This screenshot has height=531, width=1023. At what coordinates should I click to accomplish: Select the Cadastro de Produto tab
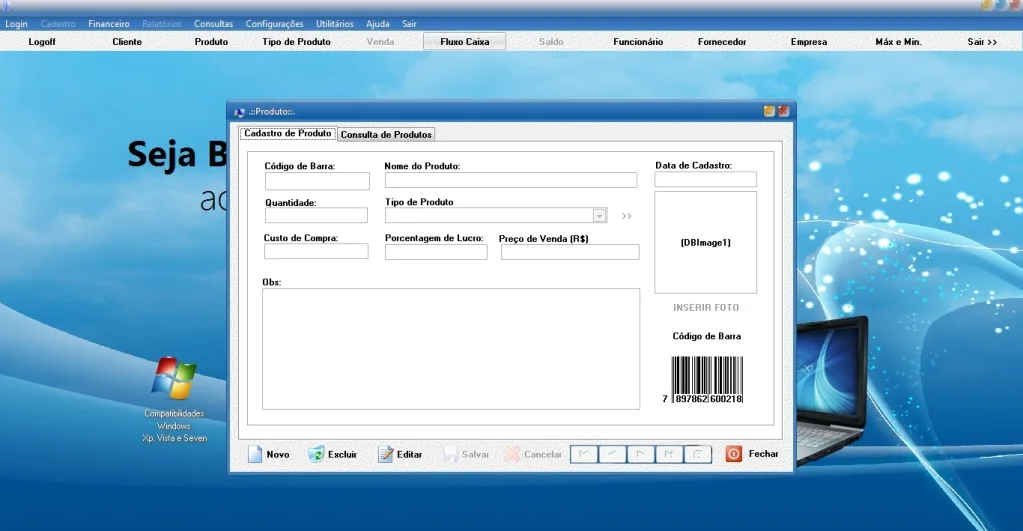click(x=288, y=133)
